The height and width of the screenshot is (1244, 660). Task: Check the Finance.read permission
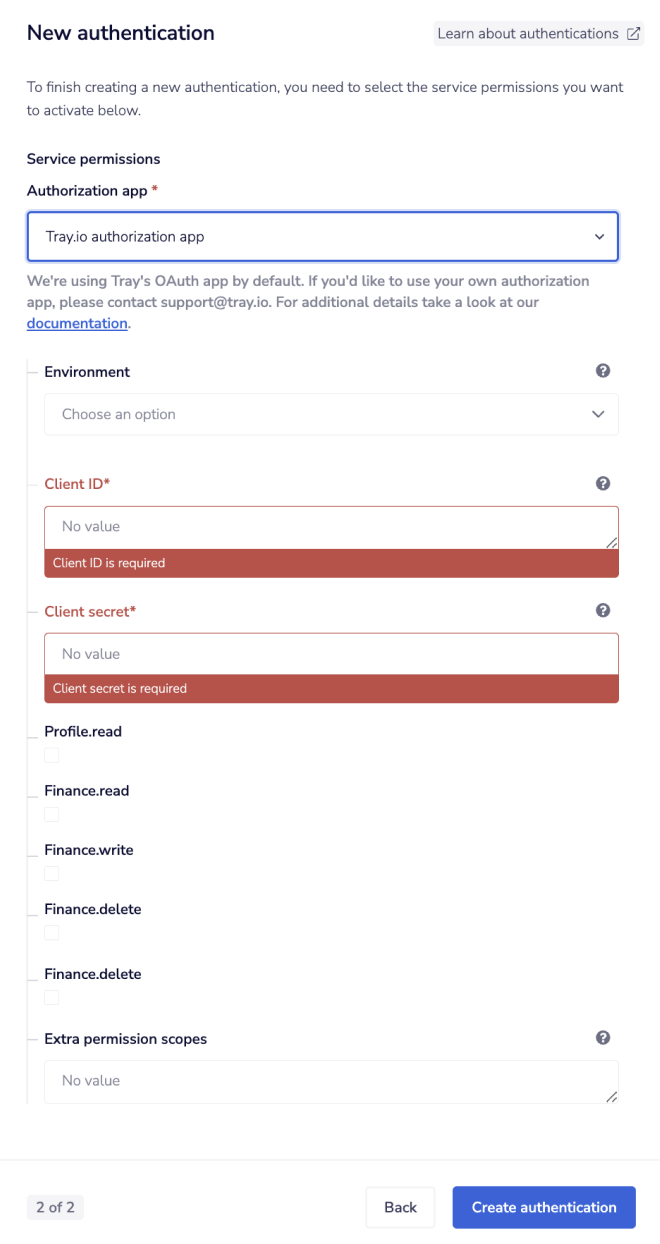coord(51,814)
